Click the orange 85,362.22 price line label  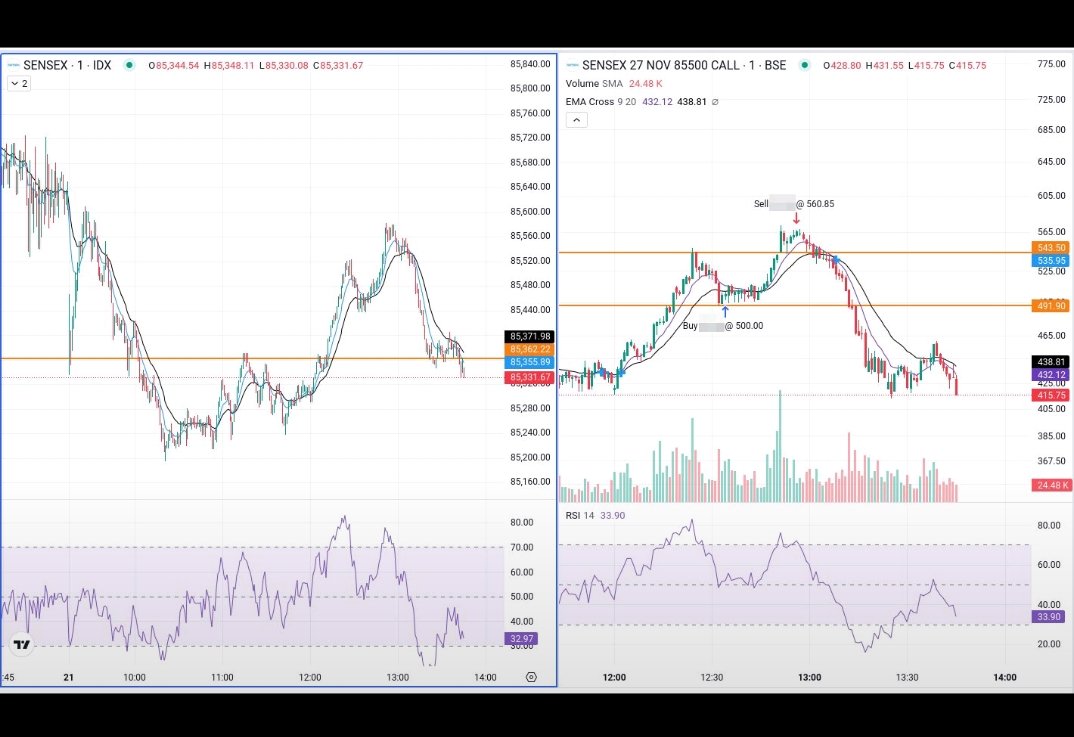[x=530, y=349]
